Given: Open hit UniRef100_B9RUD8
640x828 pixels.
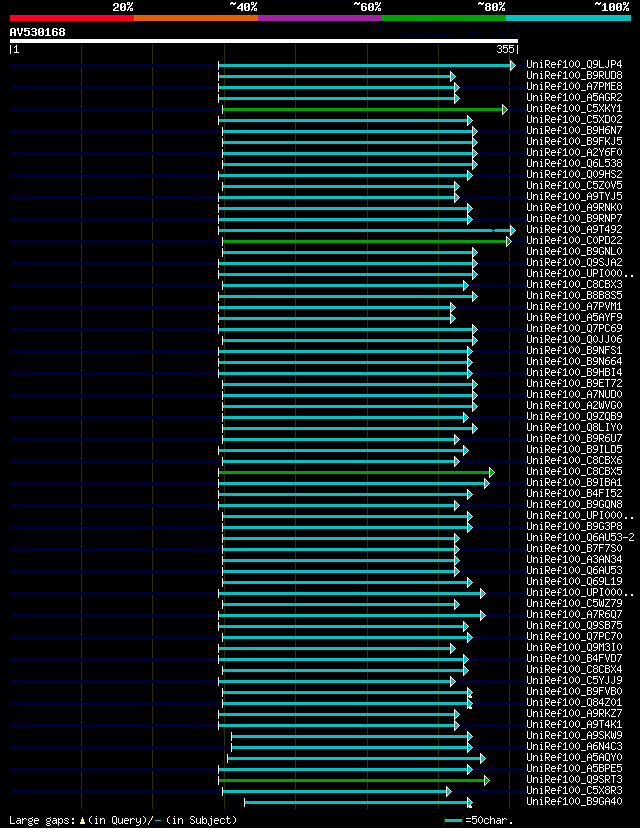Looking at the screenshot, I should [x=574, y=76].
